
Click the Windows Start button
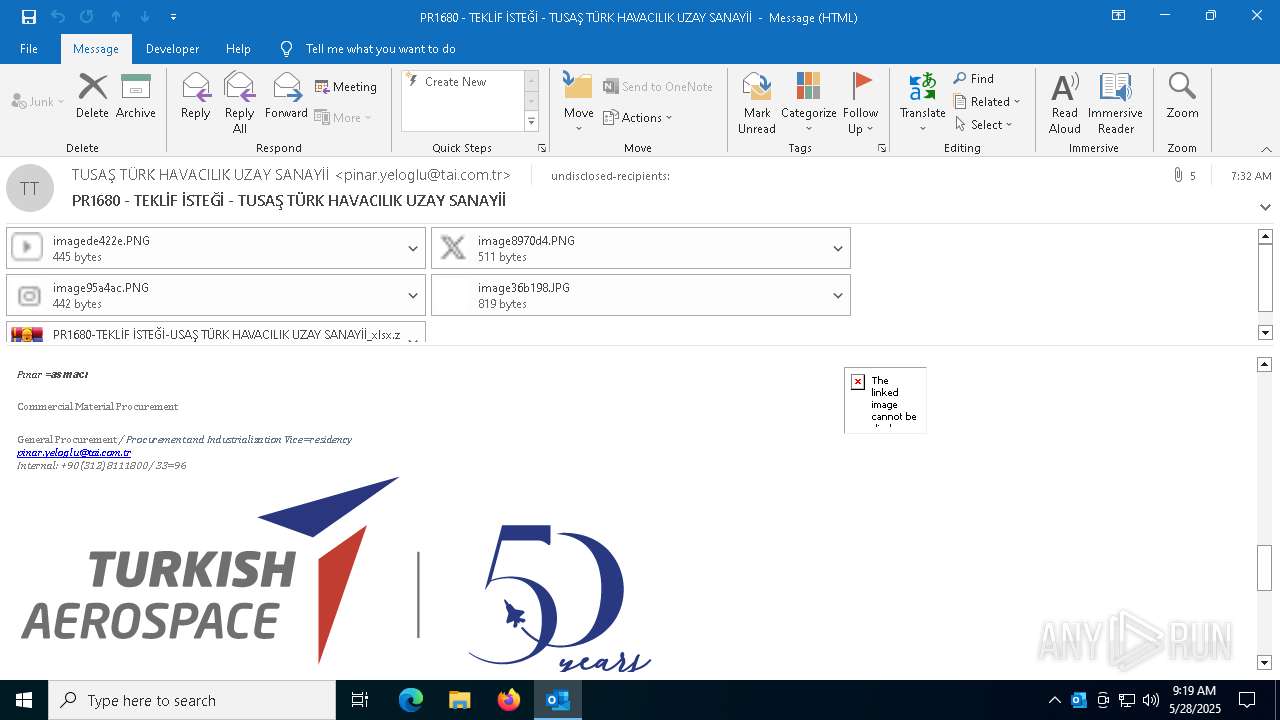pyautogui.click(x=24, y=700)
